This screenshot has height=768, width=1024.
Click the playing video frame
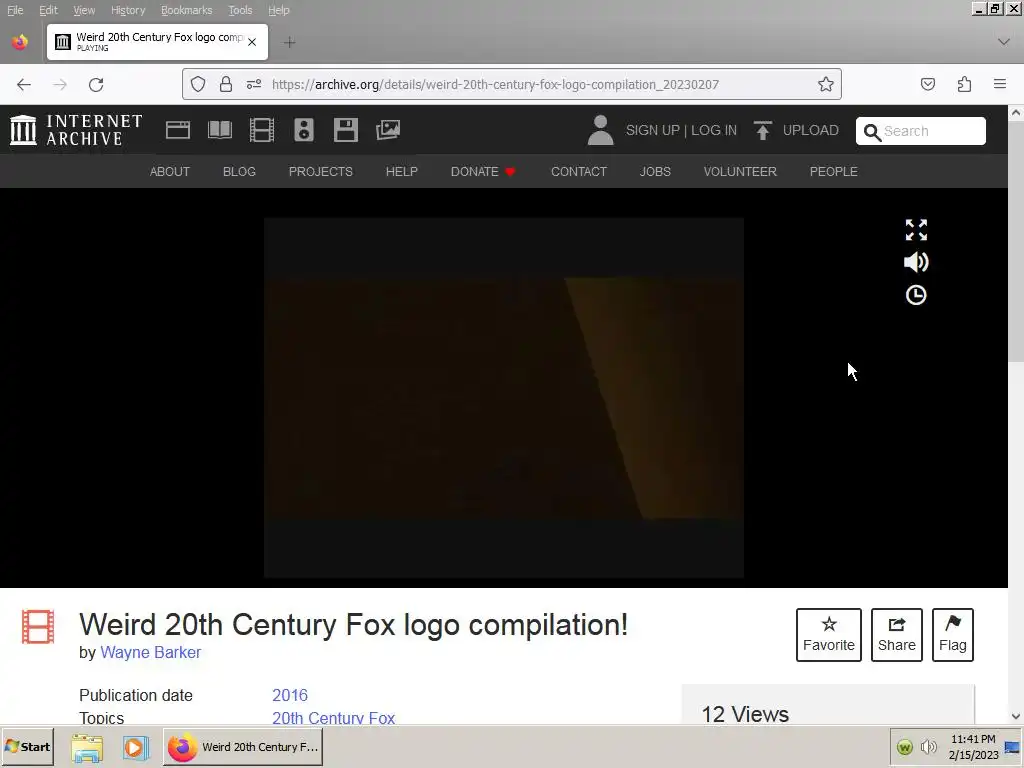point(504,398)
